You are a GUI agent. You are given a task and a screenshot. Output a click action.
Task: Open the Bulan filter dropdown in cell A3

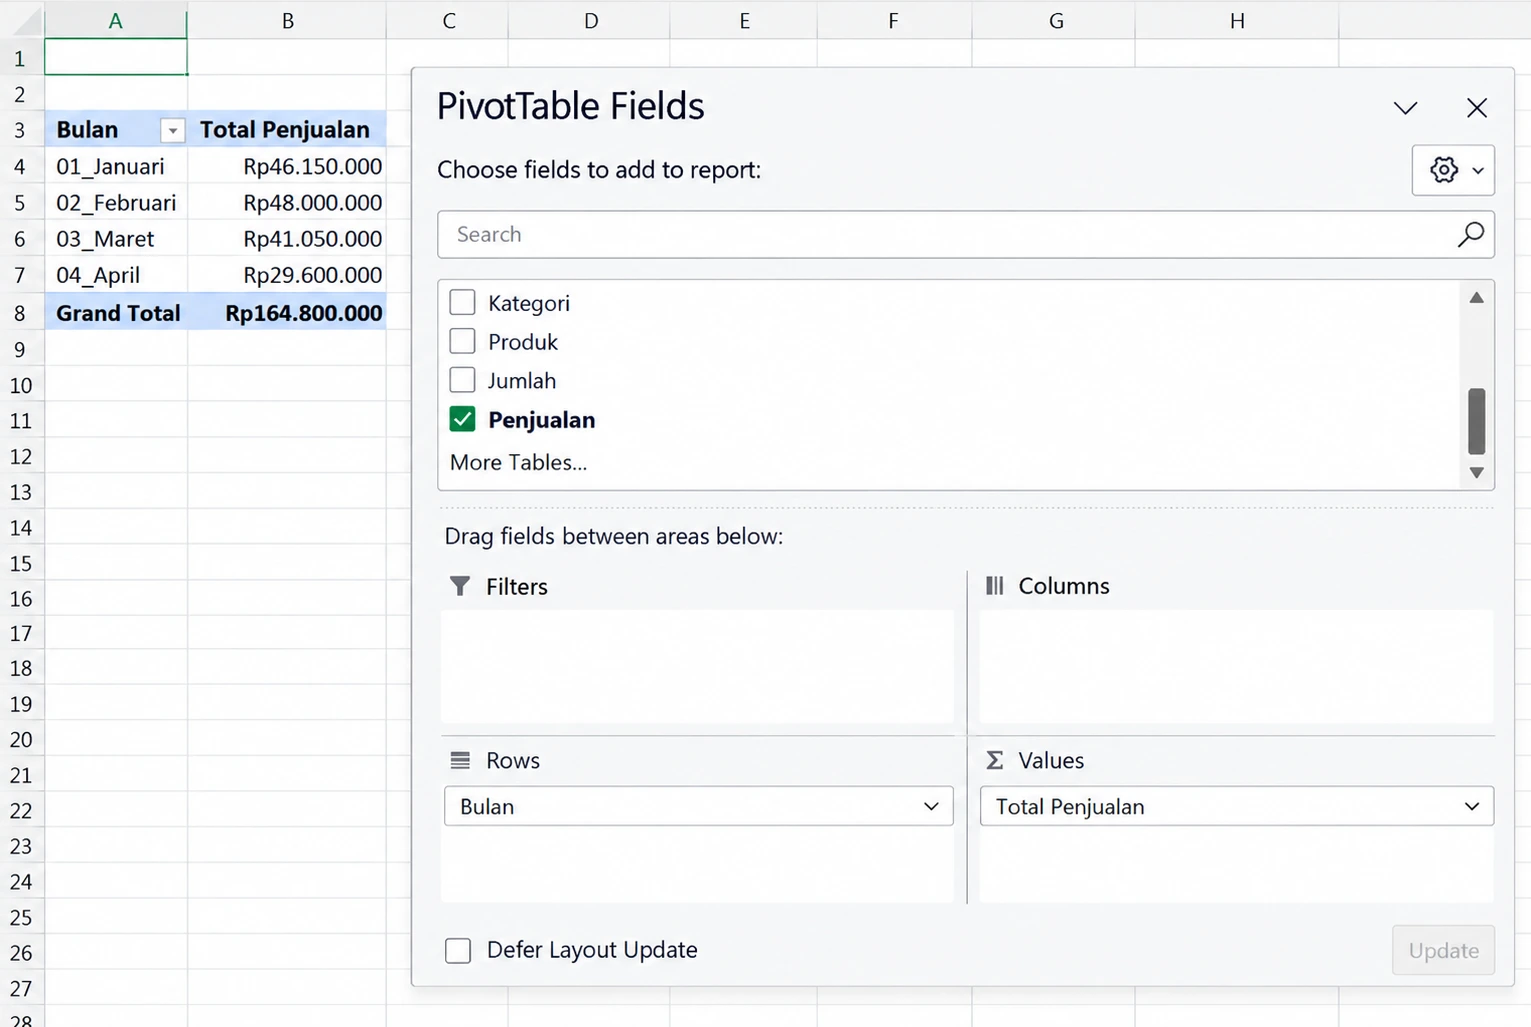pyautogui.click(x=172, y=130)
